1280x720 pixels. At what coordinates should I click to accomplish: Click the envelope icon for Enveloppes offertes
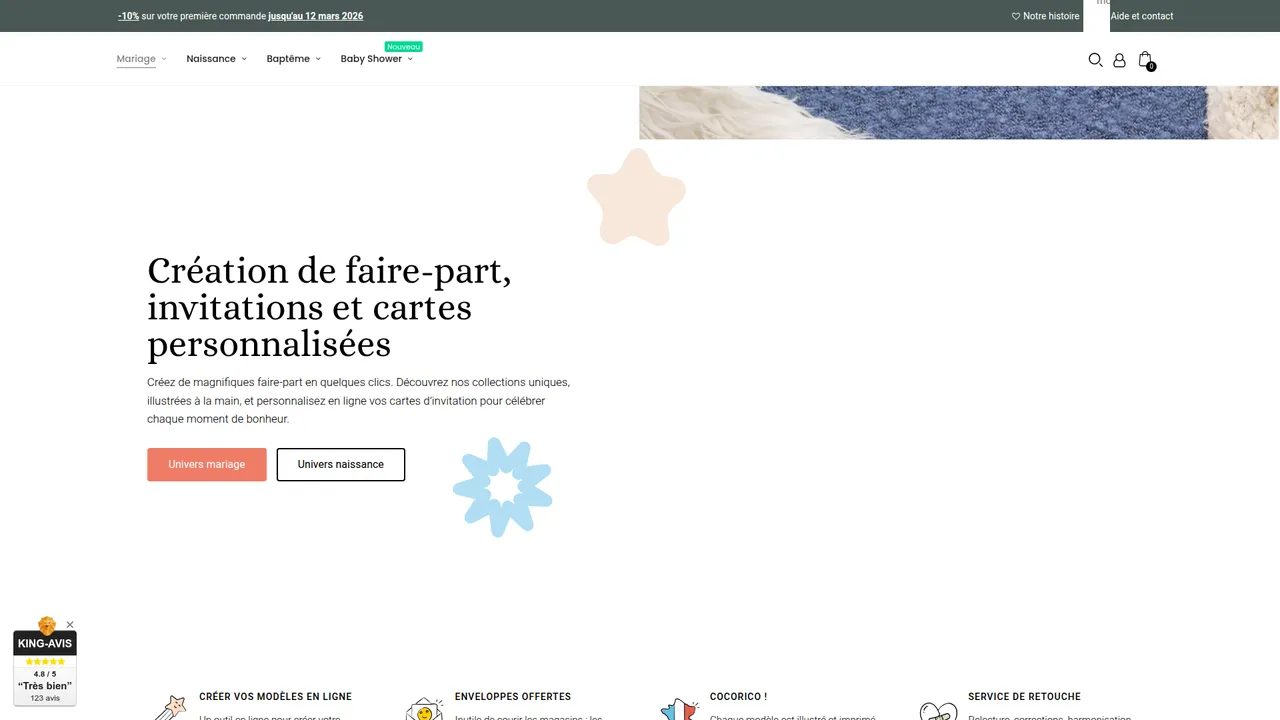point(425,708)
